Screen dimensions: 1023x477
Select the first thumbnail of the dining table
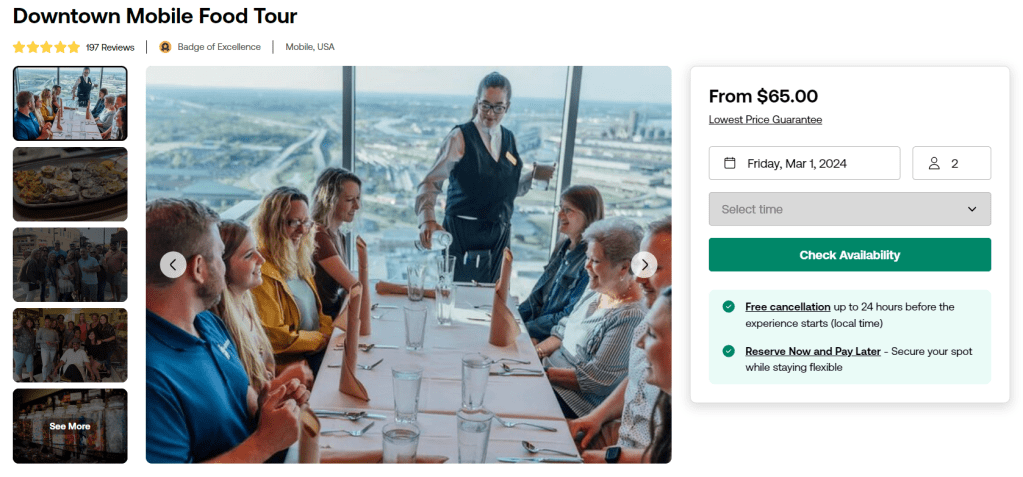coord(70,103)
